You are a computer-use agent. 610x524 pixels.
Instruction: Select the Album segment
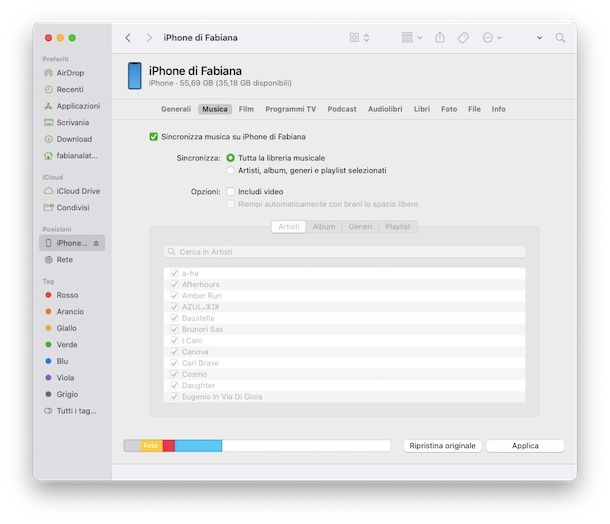point(324,226)
